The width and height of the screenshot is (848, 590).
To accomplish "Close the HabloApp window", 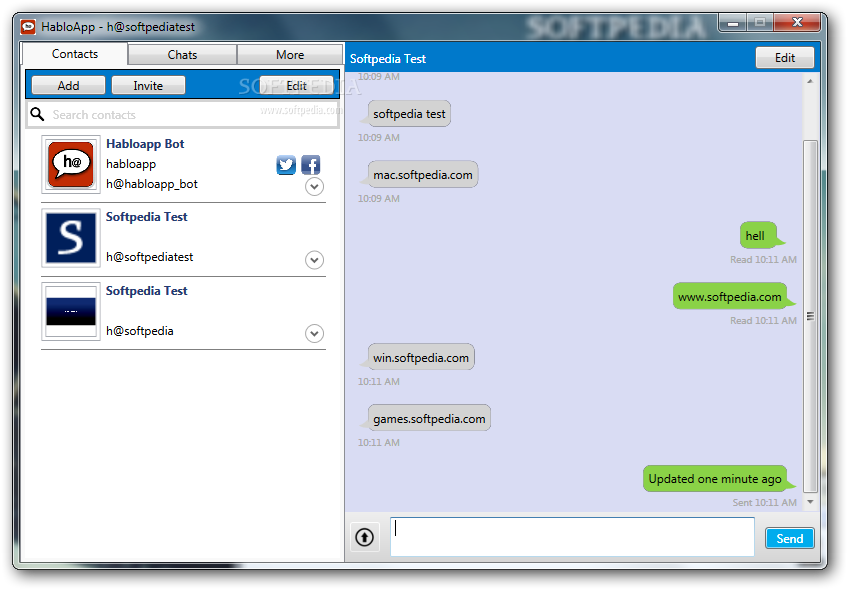I will [x=797, y=23].
